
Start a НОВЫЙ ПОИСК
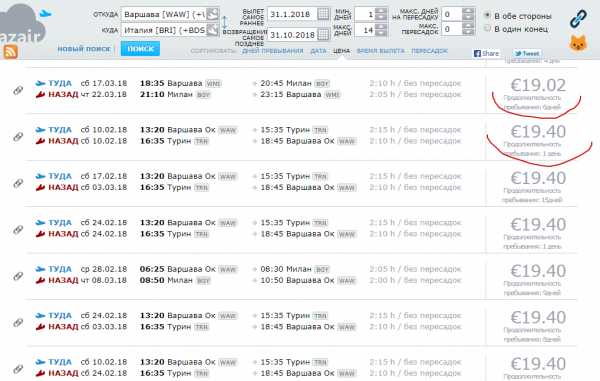pos(84,49)
